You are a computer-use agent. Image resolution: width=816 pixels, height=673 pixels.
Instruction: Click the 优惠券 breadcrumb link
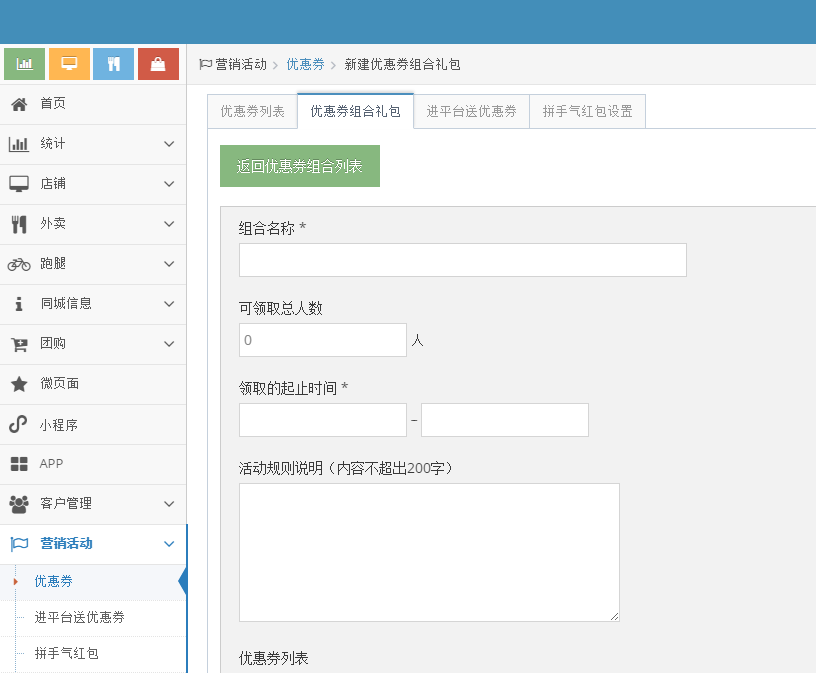305,63
